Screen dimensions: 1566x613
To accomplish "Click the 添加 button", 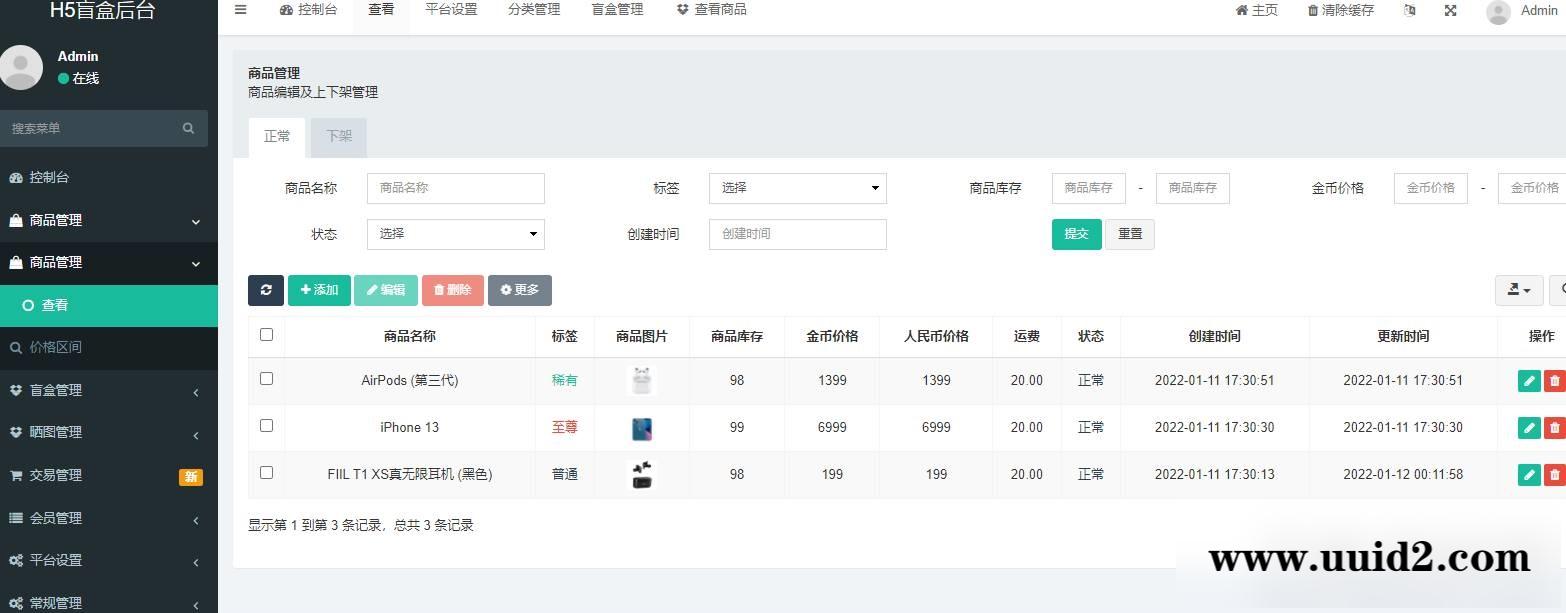I will pyautogui.click(x=319, y=290).
